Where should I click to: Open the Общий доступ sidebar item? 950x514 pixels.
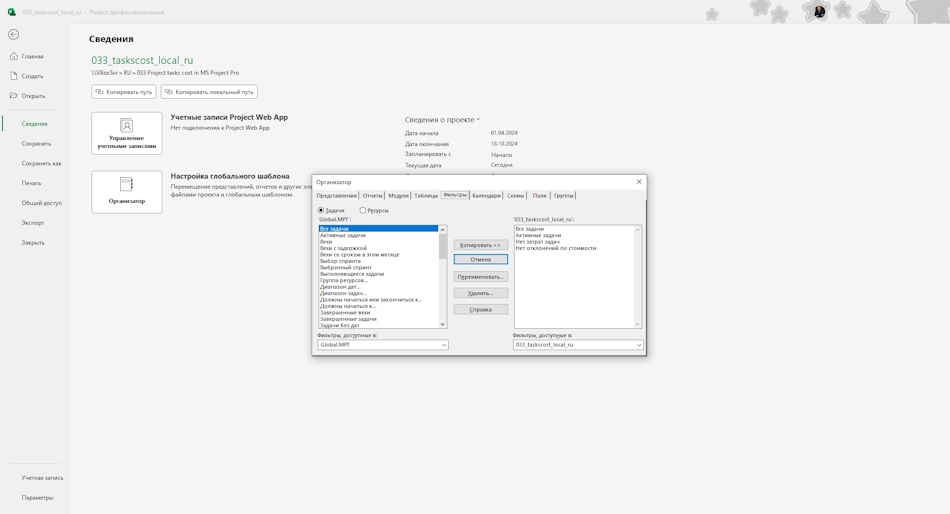click(x=41, y=203)
